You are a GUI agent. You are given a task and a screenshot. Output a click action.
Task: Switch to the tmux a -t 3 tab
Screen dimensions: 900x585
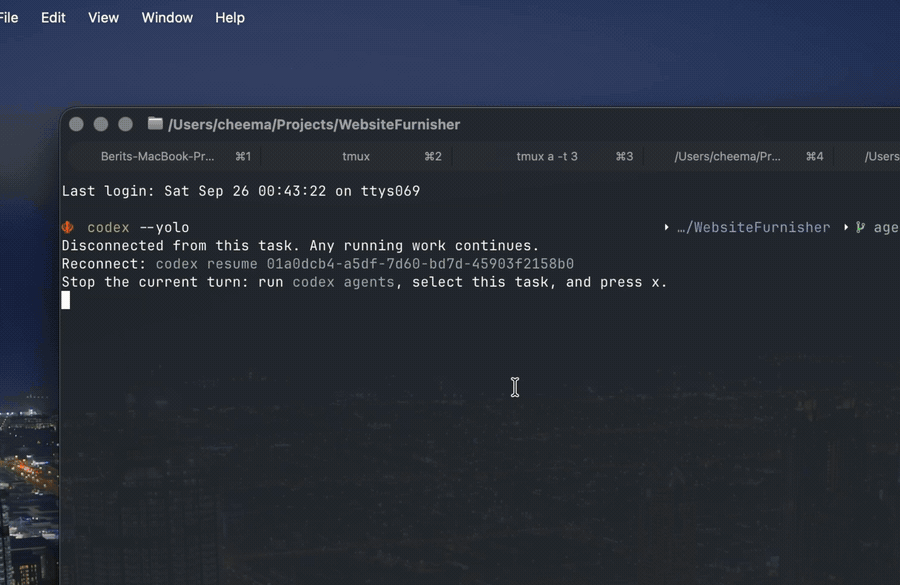pyautogui.click(x=547, y=156)
